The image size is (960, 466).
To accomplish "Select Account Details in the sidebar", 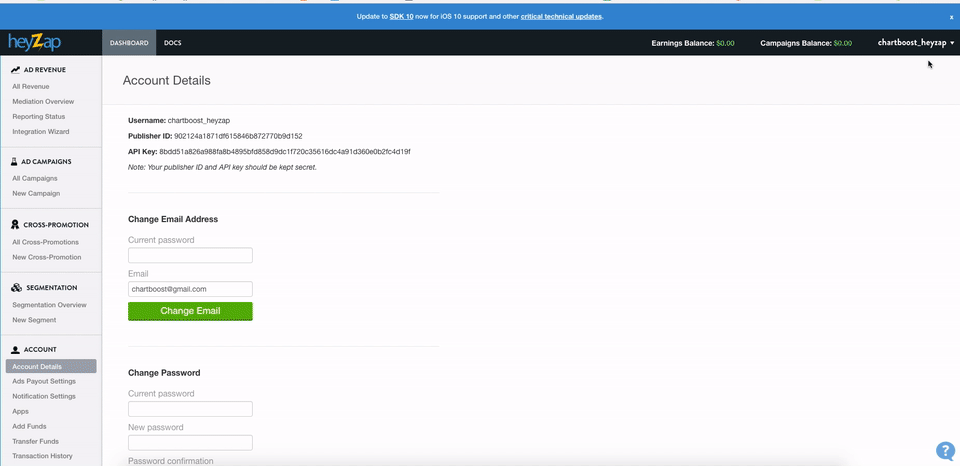I will (x=51, y=367).
